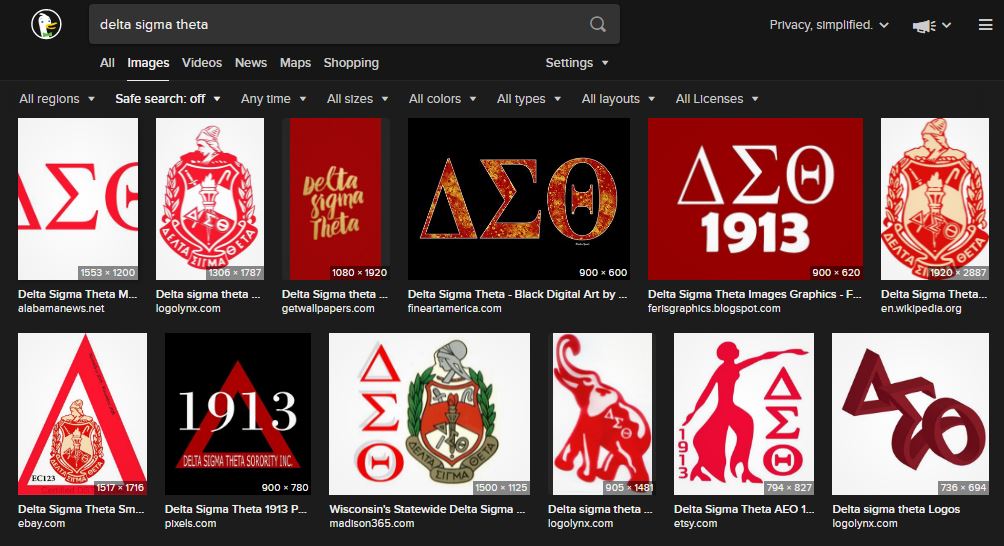Switch to the All results tab
Image resolution: width=1004 pixels, height=546 pixels.
[107, 63]
